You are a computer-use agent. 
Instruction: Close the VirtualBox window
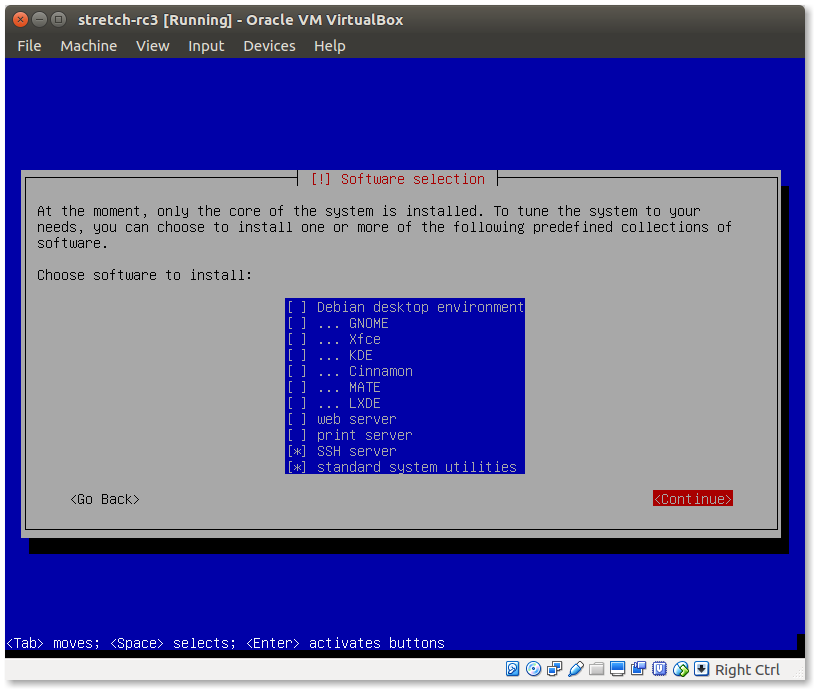point(20,20)
